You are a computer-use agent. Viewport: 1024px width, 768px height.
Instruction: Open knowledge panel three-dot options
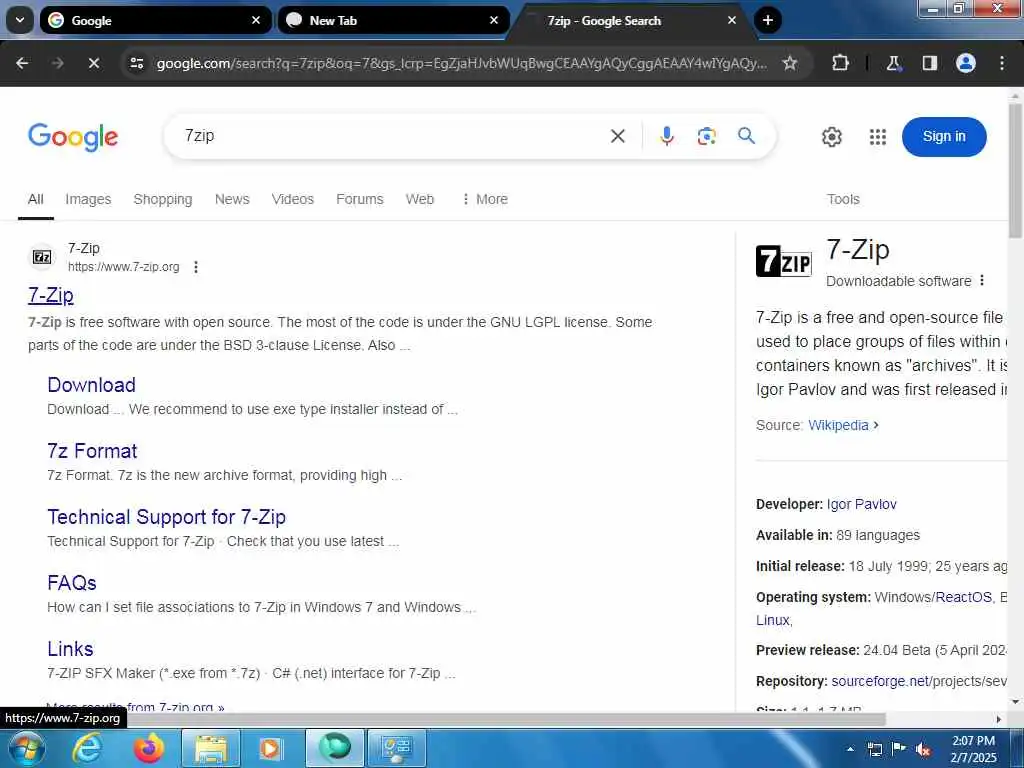pos(982,281)
